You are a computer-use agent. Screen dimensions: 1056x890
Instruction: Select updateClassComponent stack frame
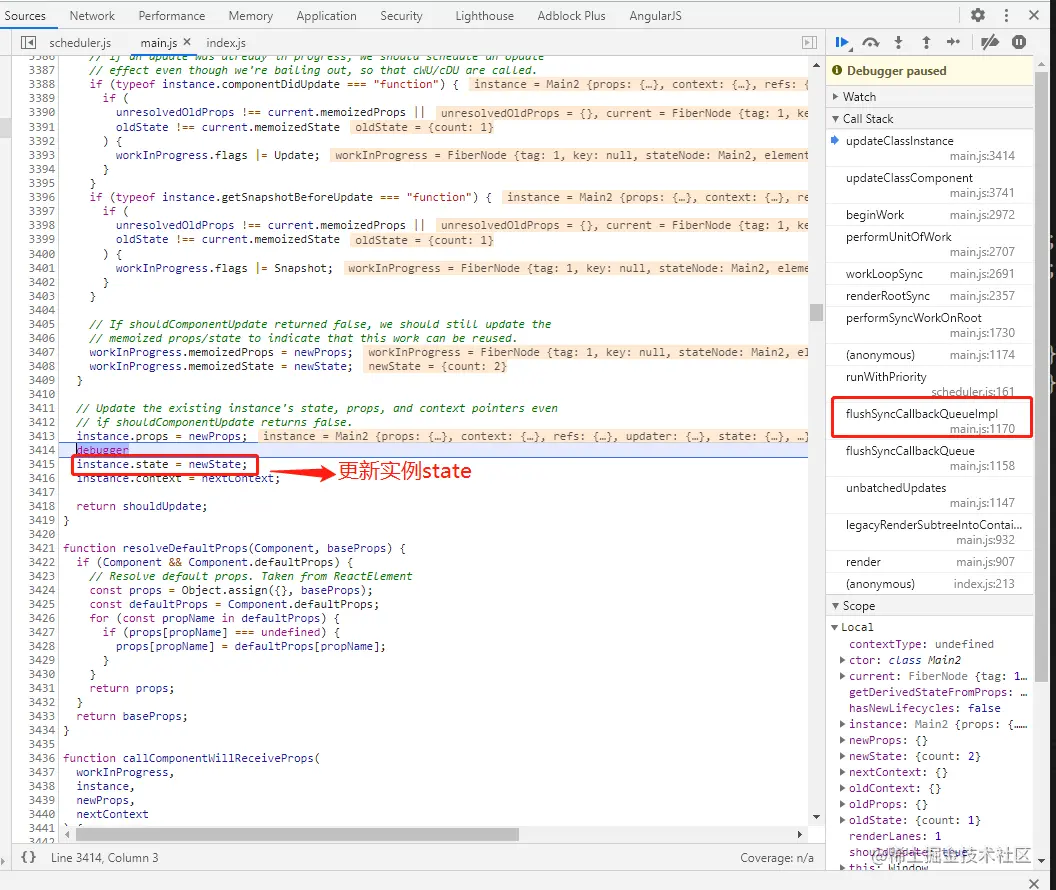point(929,185)
